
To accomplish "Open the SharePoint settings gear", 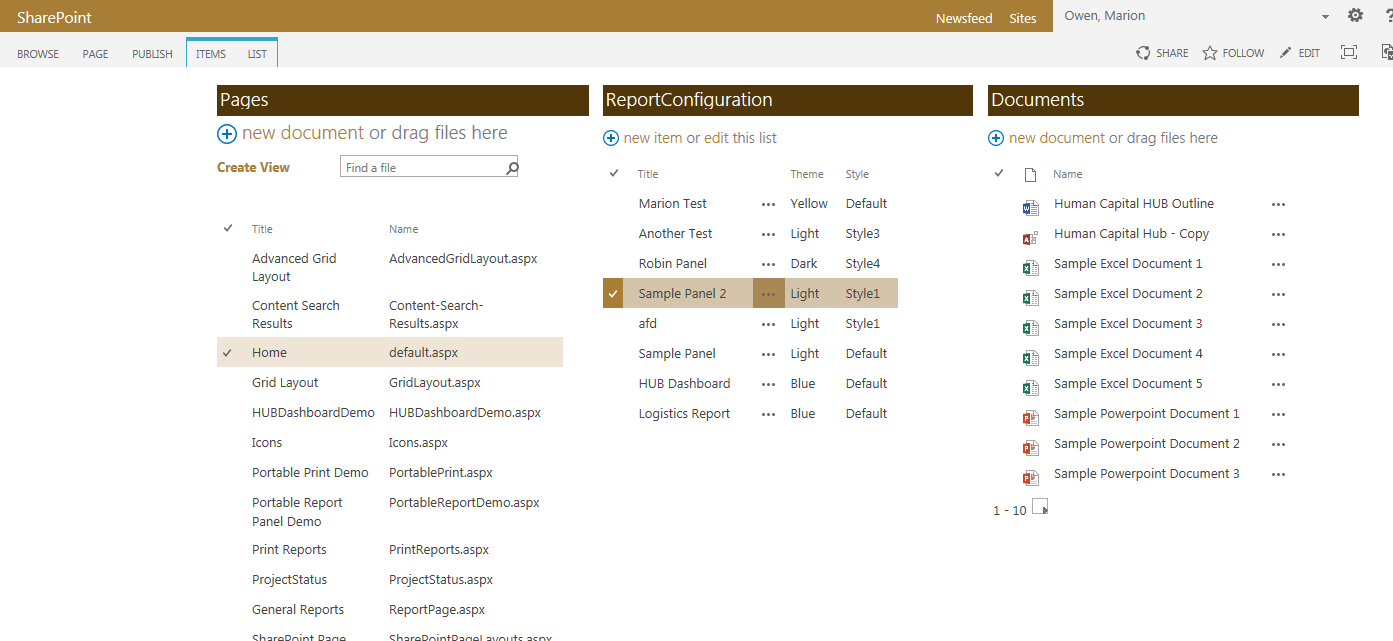I will tap(1355, 15).
